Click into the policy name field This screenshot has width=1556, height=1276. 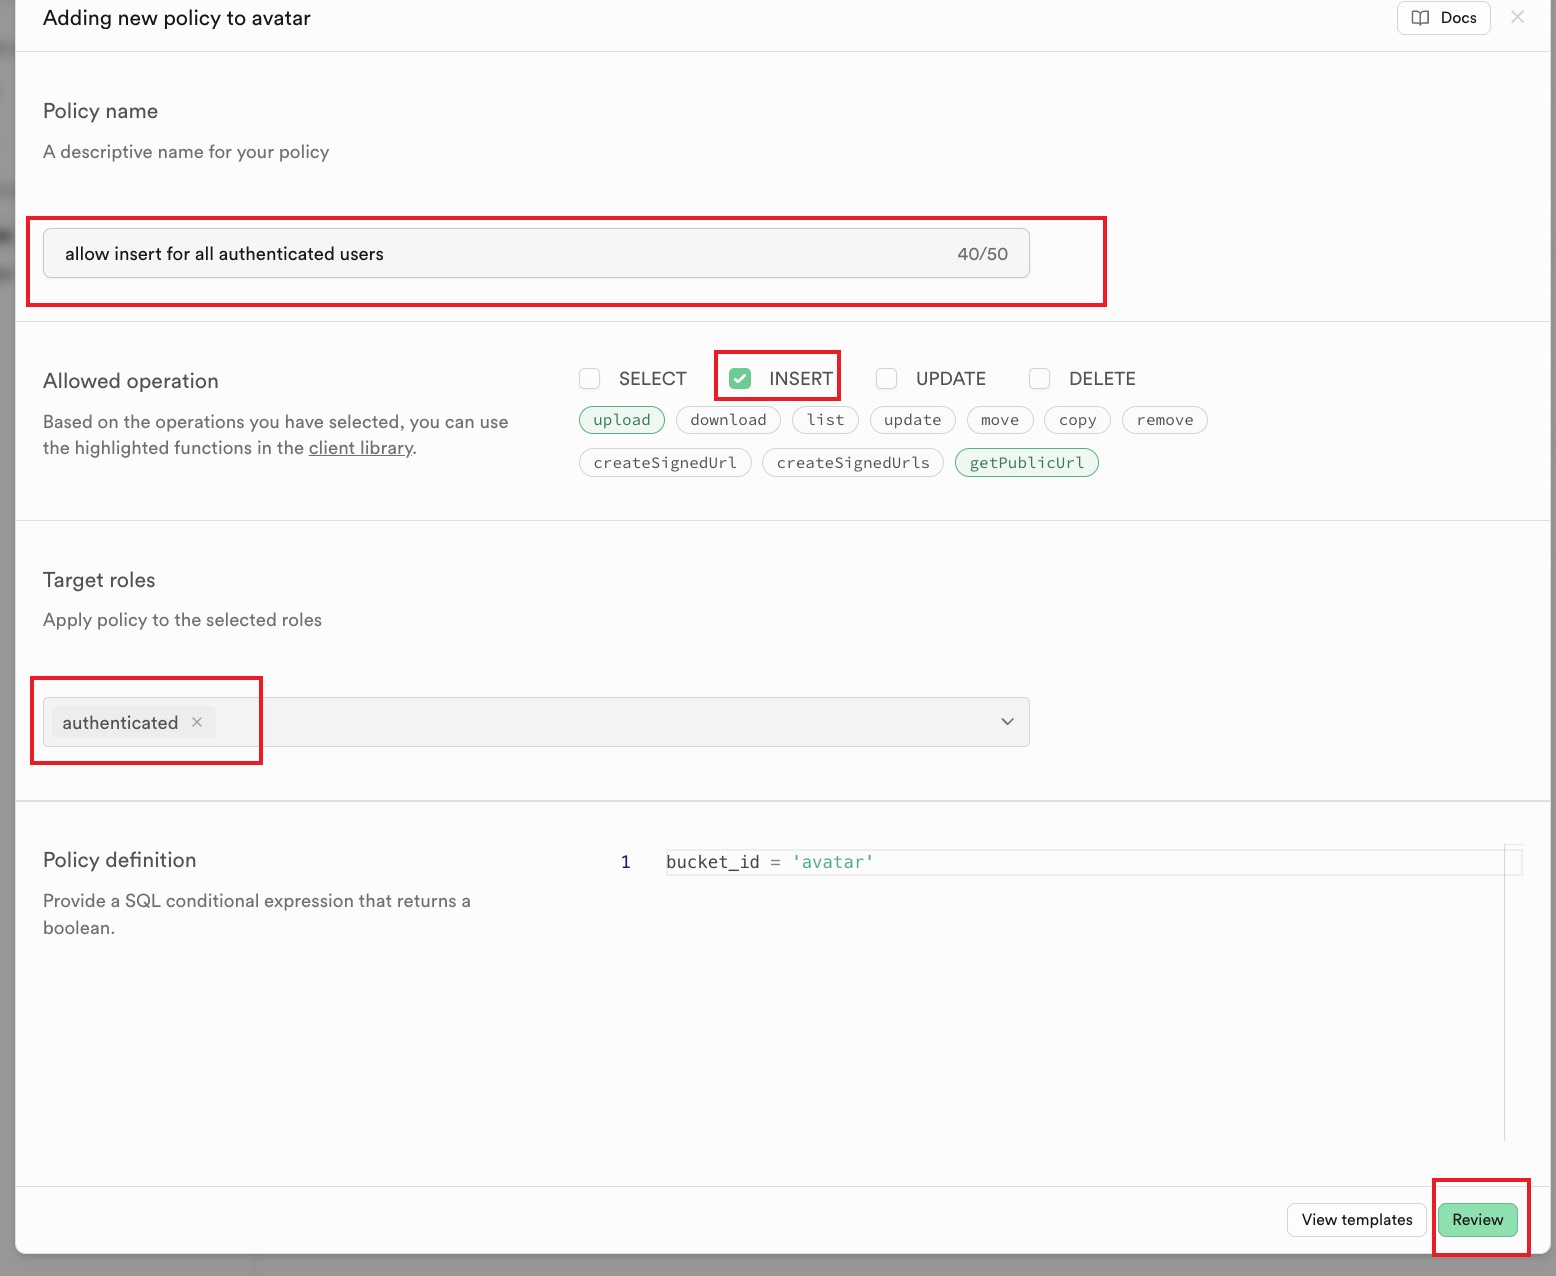pos(500,254)
